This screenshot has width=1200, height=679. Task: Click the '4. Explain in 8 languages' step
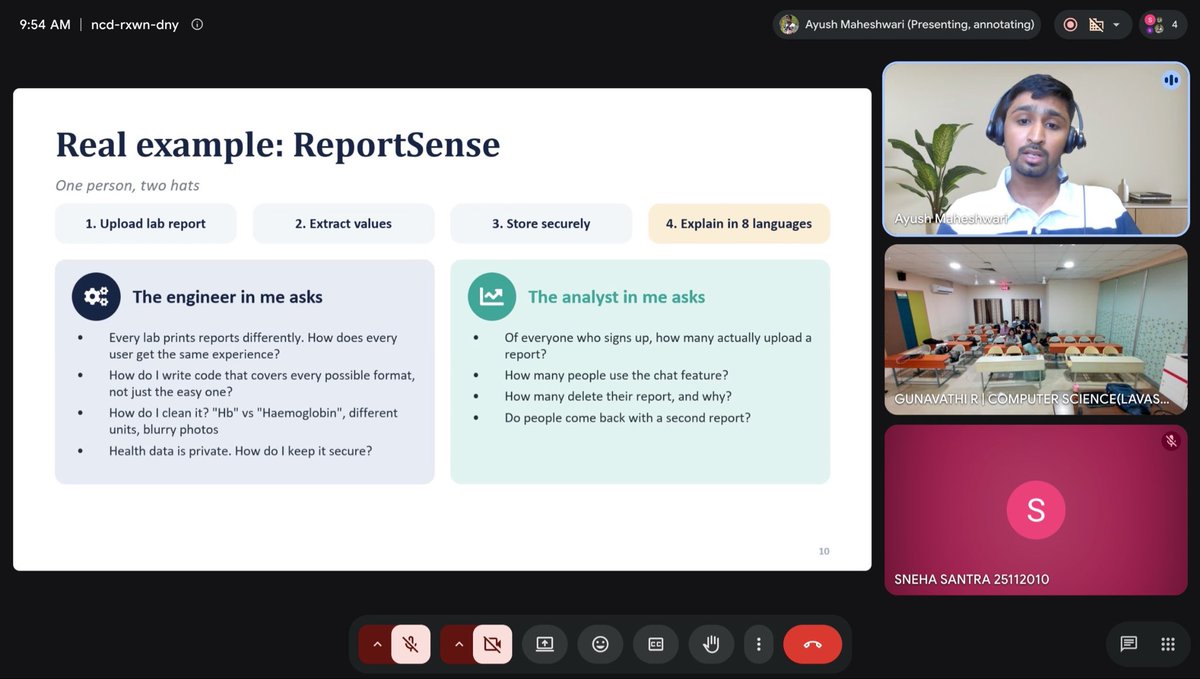click(739, 224)
